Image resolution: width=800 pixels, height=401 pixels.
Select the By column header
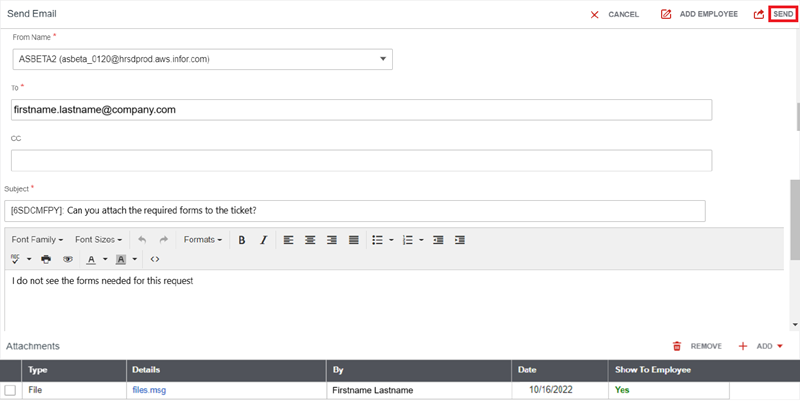click(419, 370)
